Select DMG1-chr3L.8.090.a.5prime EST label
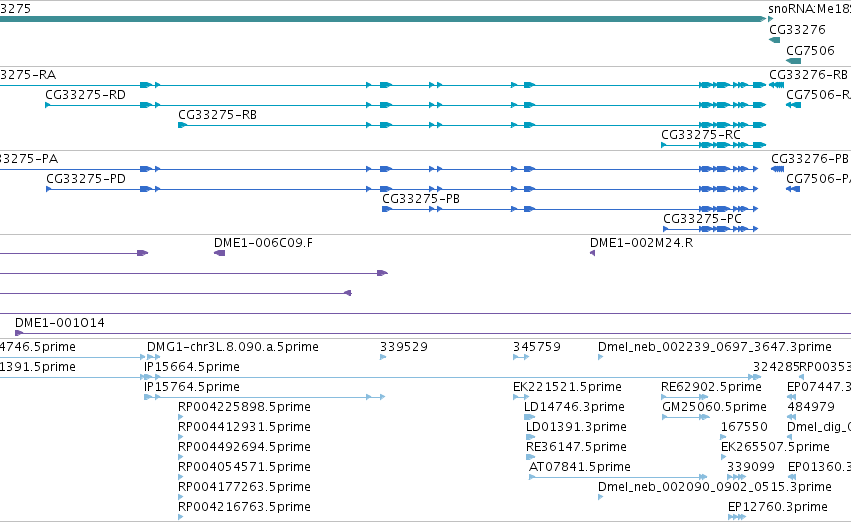851x522 pixels. pyautogui.click(x=233, y=347)
